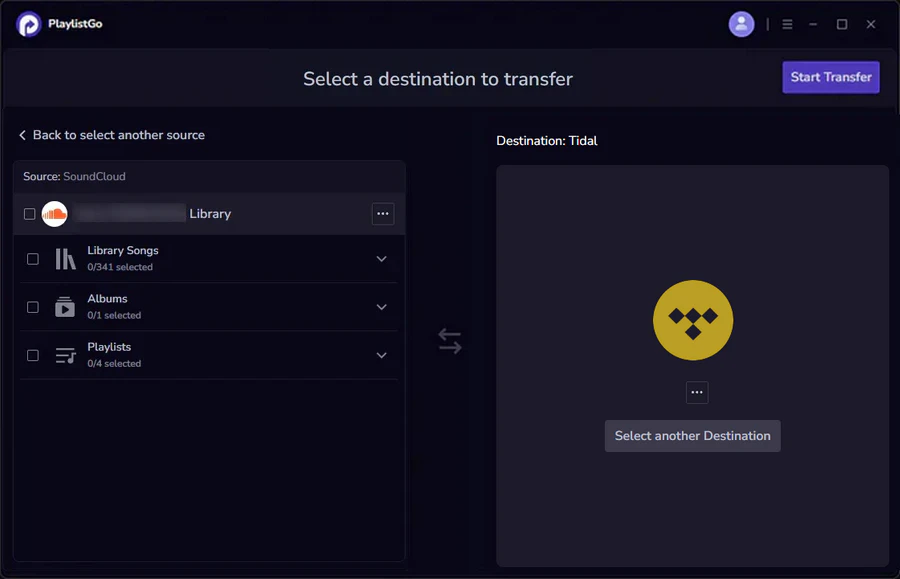Click the swap source and destination arrows
This screenshot has width=900, height=579.
pyautogui.click(x=450, y=341)
